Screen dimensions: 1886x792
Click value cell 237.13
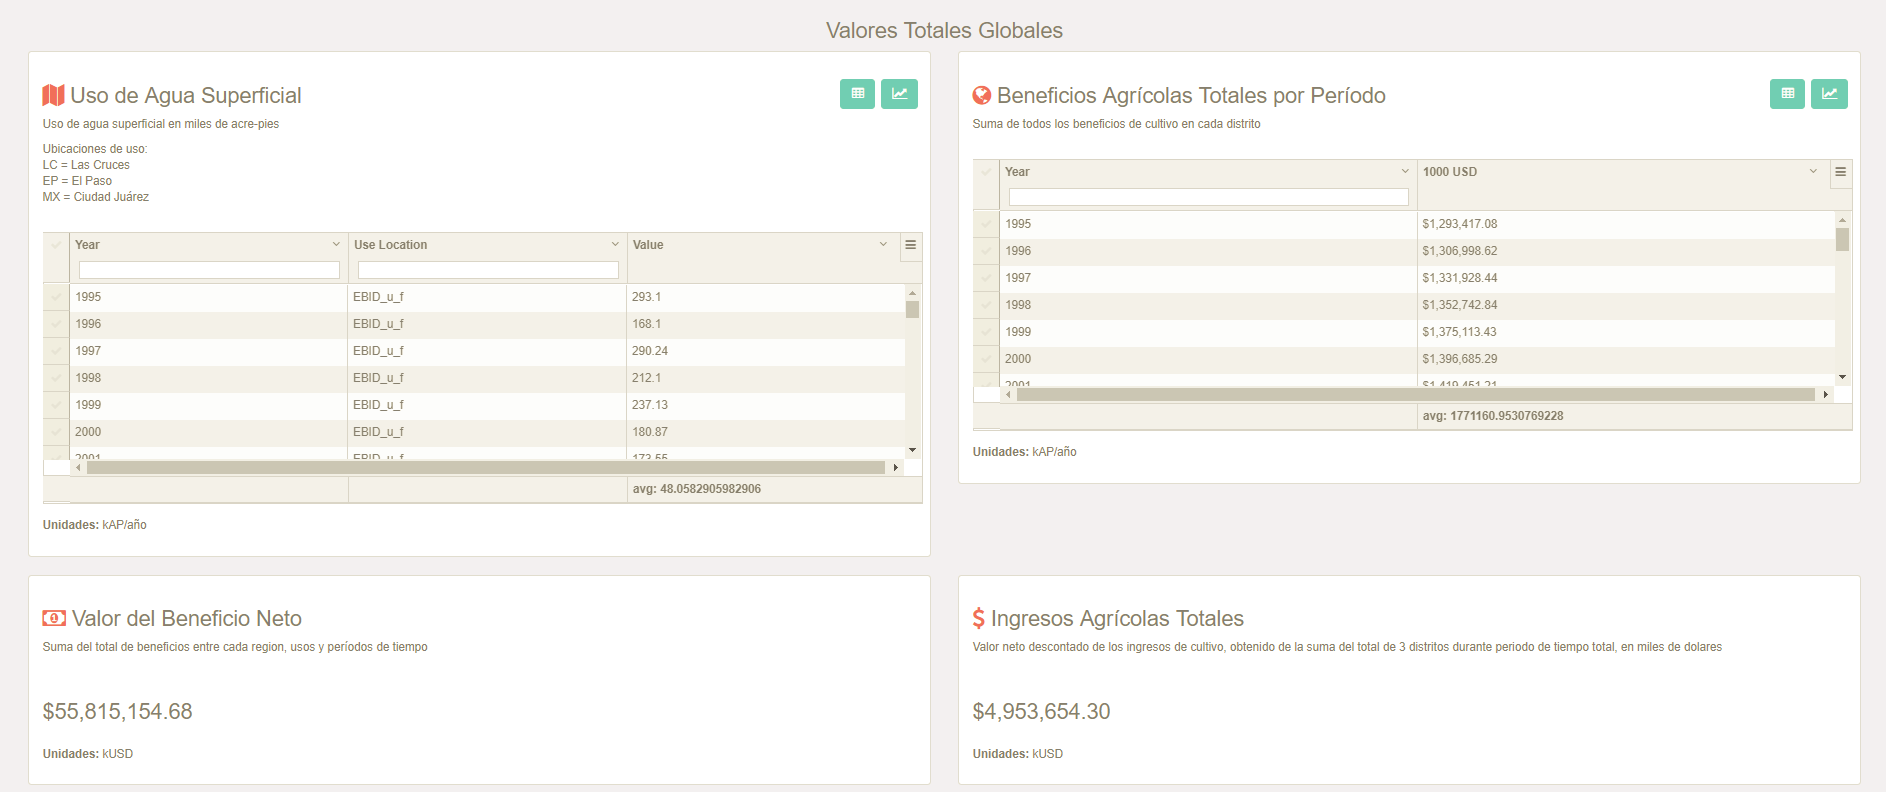(766, 405)
